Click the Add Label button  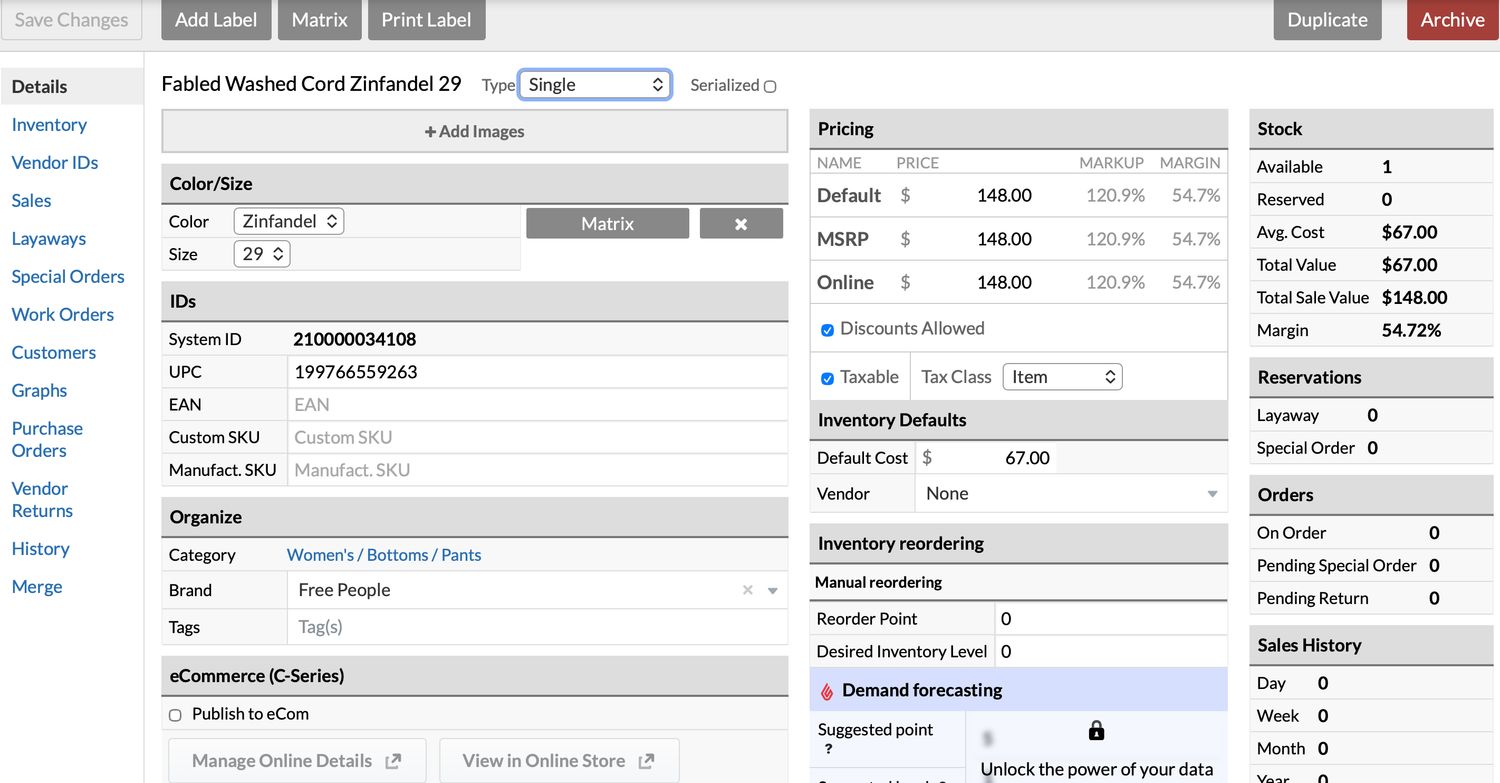216,20
